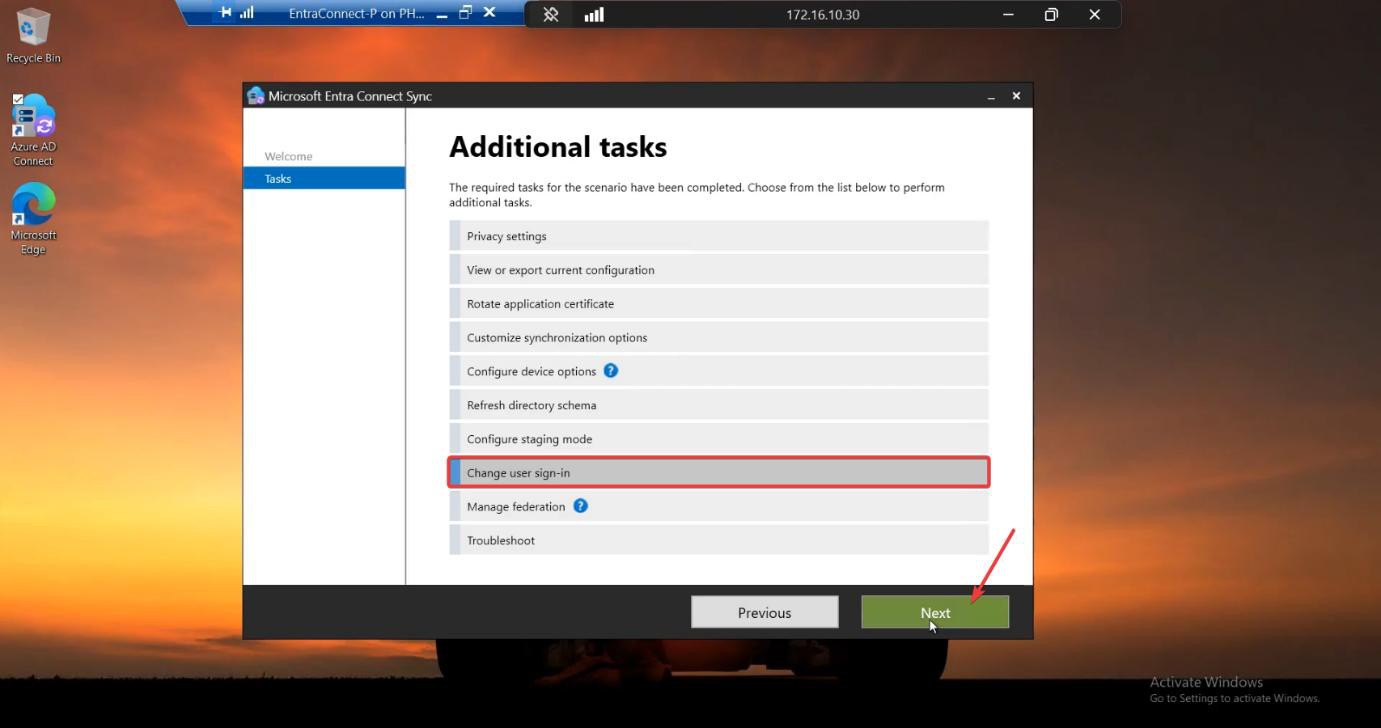This screenshot has height=728, width=1381.
Task: Click the required tasks description text
Action: point(697,194)
